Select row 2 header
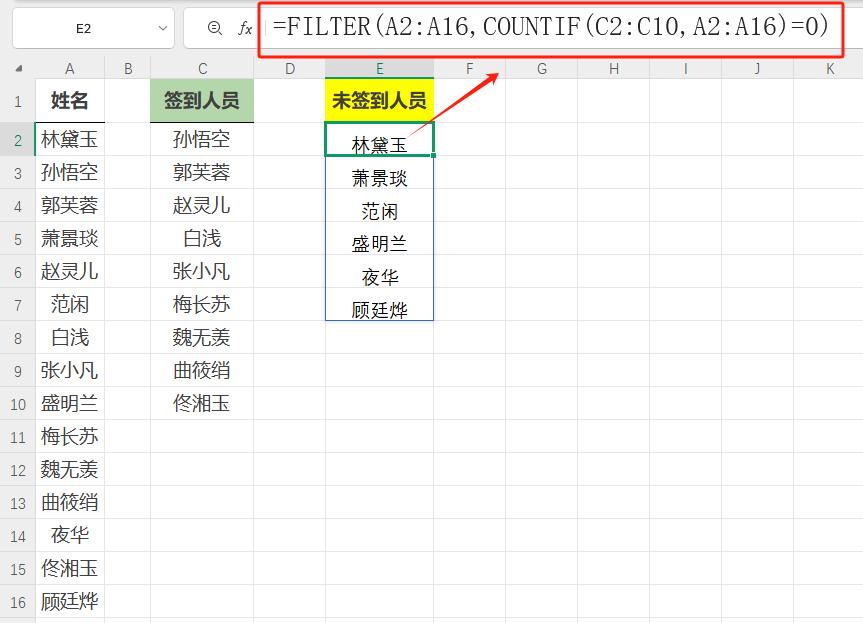This screenshot has width=863, height=623. (x=18, y=139)
